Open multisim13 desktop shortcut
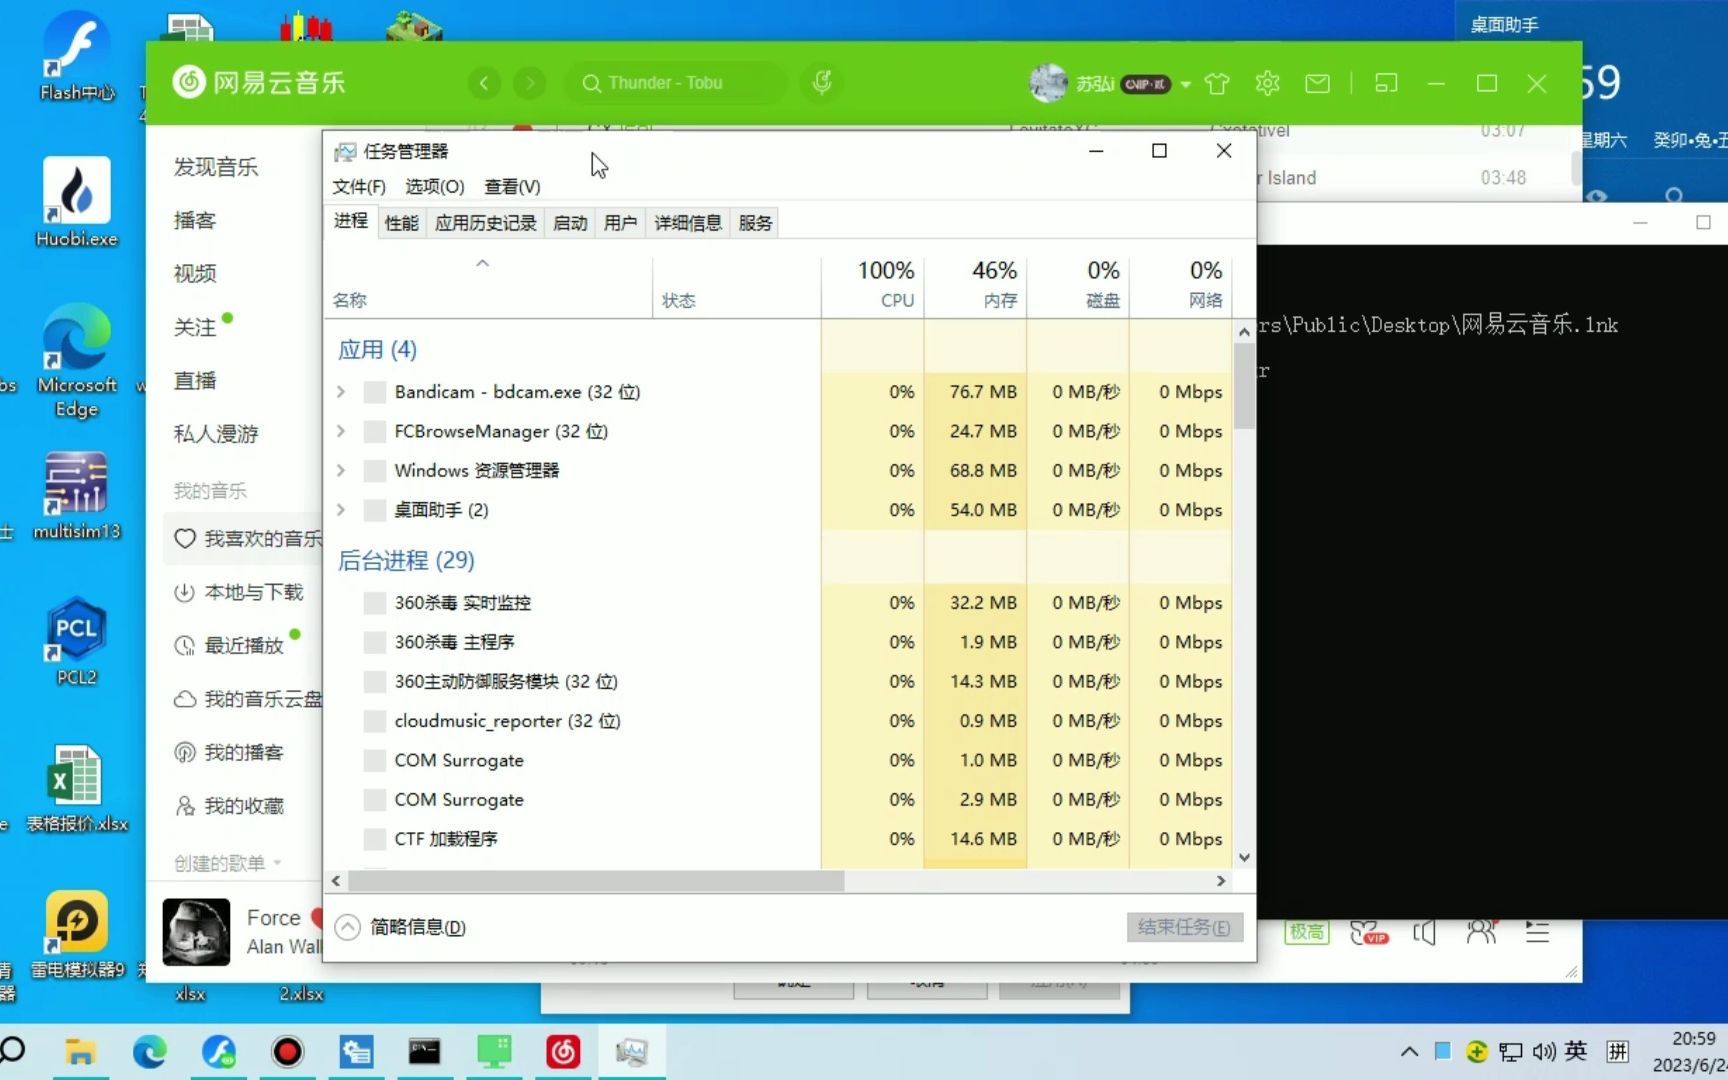The height and width of the screenshot is (1080, 1728). (x=77, y=497)
